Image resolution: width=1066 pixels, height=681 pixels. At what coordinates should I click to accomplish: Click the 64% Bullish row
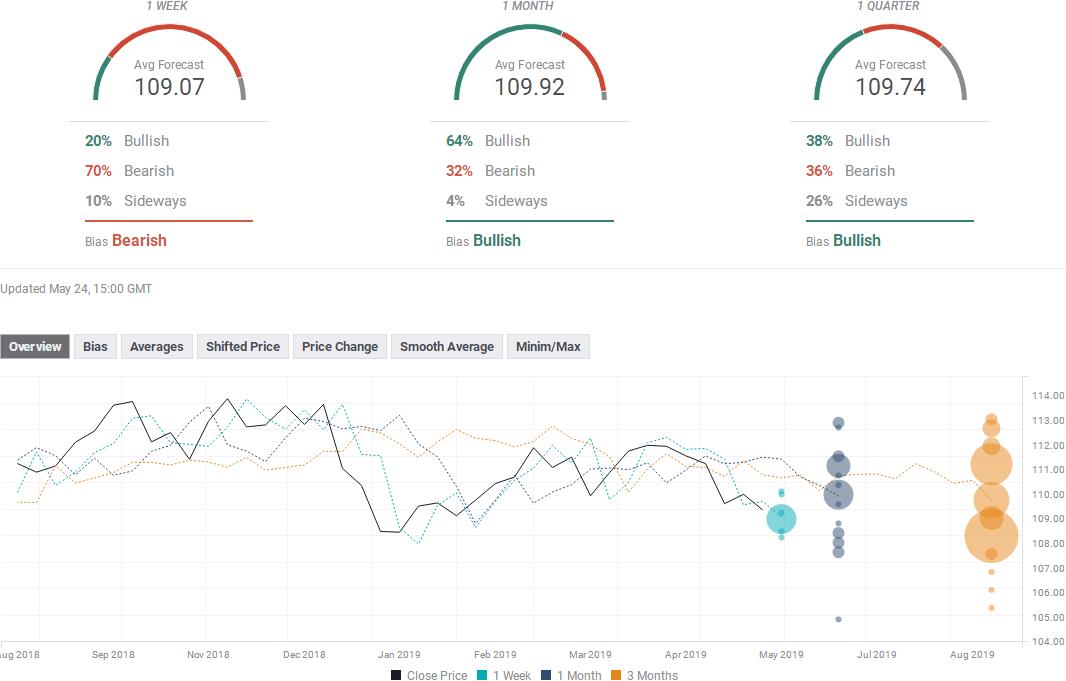pyautogui.click(x=489, y=141)
